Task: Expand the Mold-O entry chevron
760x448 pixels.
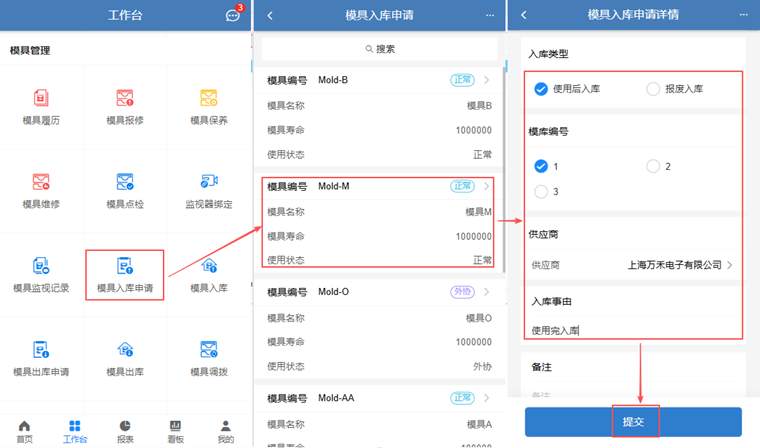Action: [487, 292]
